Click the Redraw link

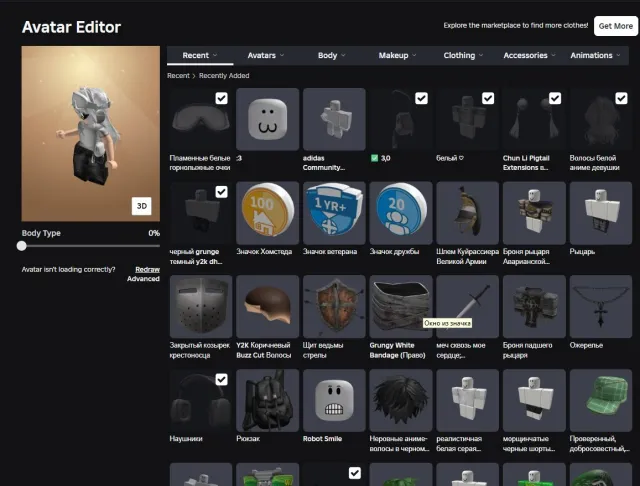[147, 270]
